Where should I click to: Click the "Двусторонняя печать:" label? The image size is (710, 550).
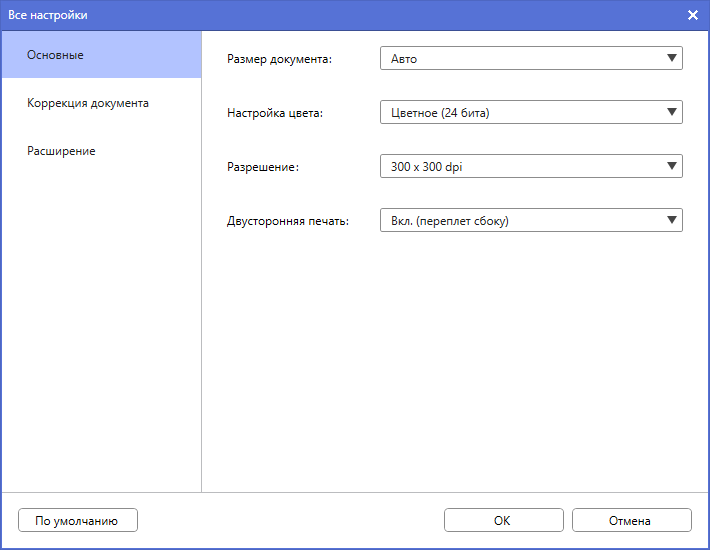pos(288,221)
